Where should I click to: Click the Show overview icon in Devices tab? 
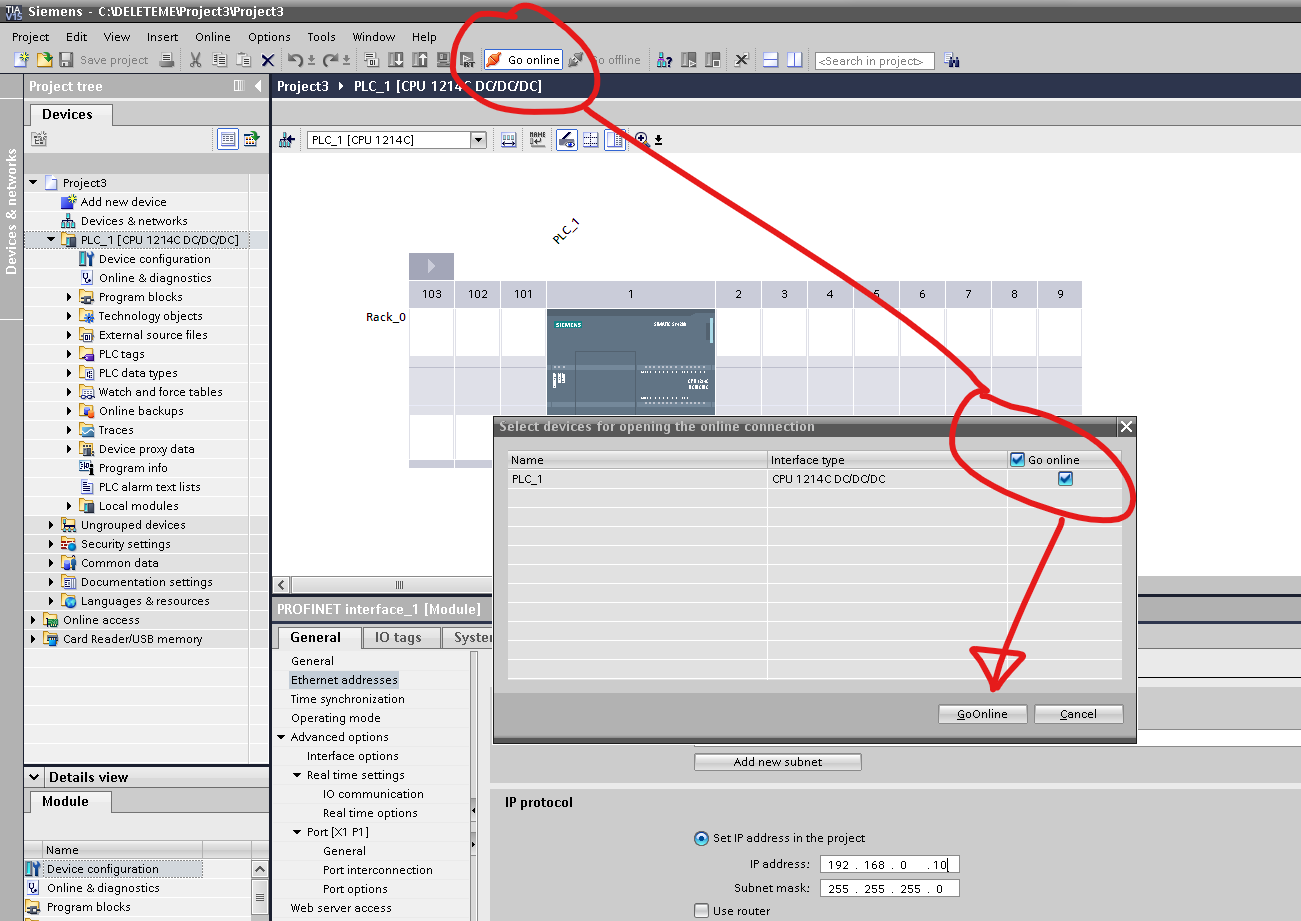[x=228, y=139]
